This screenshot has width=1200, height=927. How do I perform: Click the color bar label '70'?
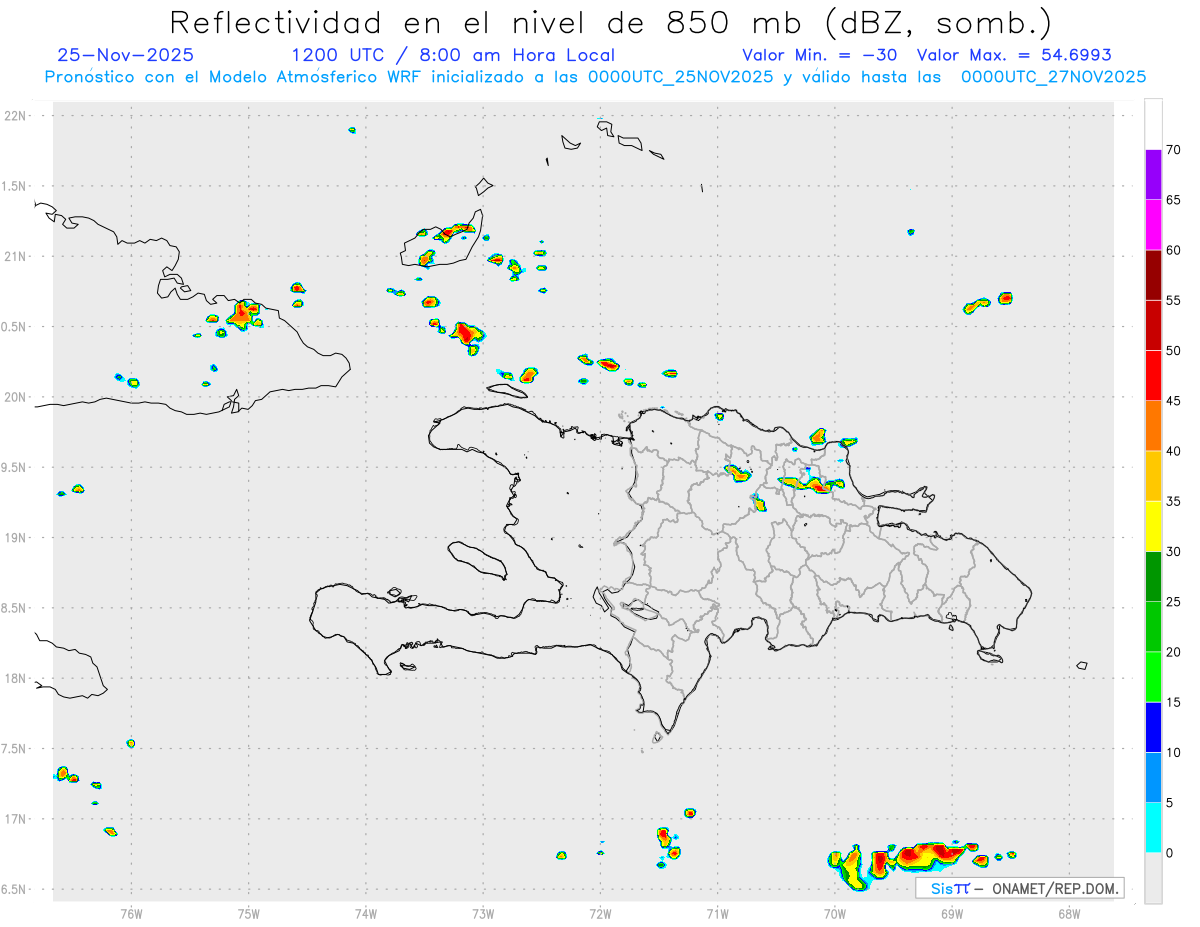point(1173,150)
